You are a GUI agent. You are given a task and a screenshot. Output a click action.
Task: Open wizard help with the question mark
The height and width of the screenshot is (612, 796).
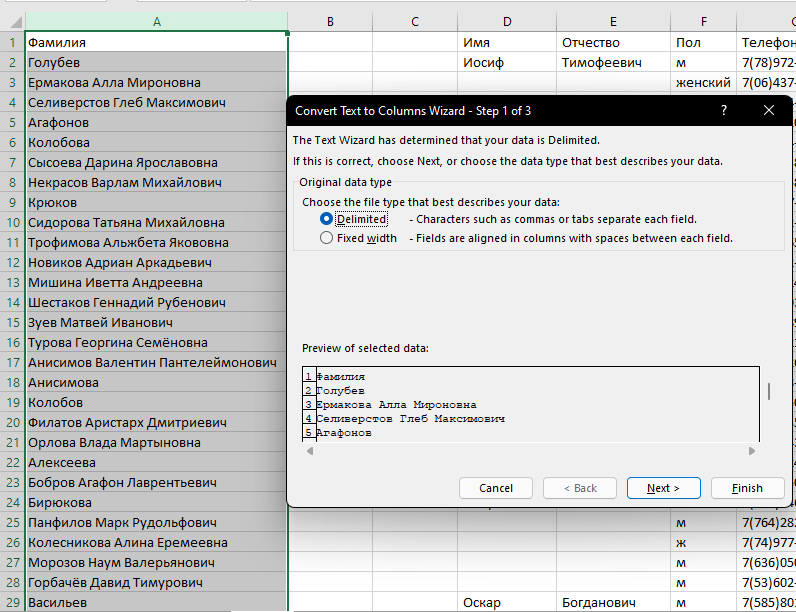[724, 110]
